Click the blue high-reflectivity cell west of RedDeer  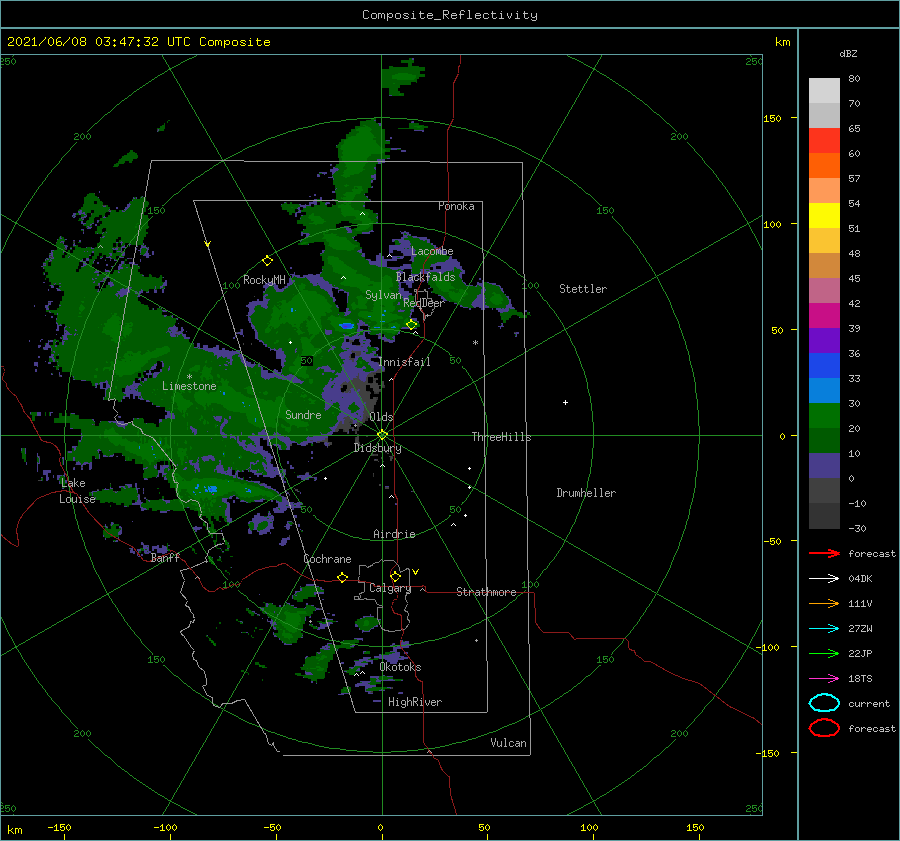click(346, 325)
